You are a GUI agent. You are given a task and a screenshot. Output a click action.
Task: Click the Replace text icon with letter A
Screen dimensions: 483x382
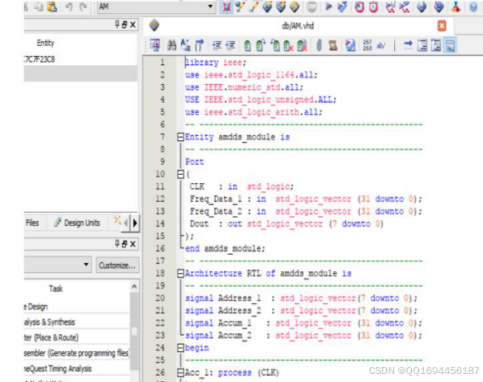(x=185, y=45)
